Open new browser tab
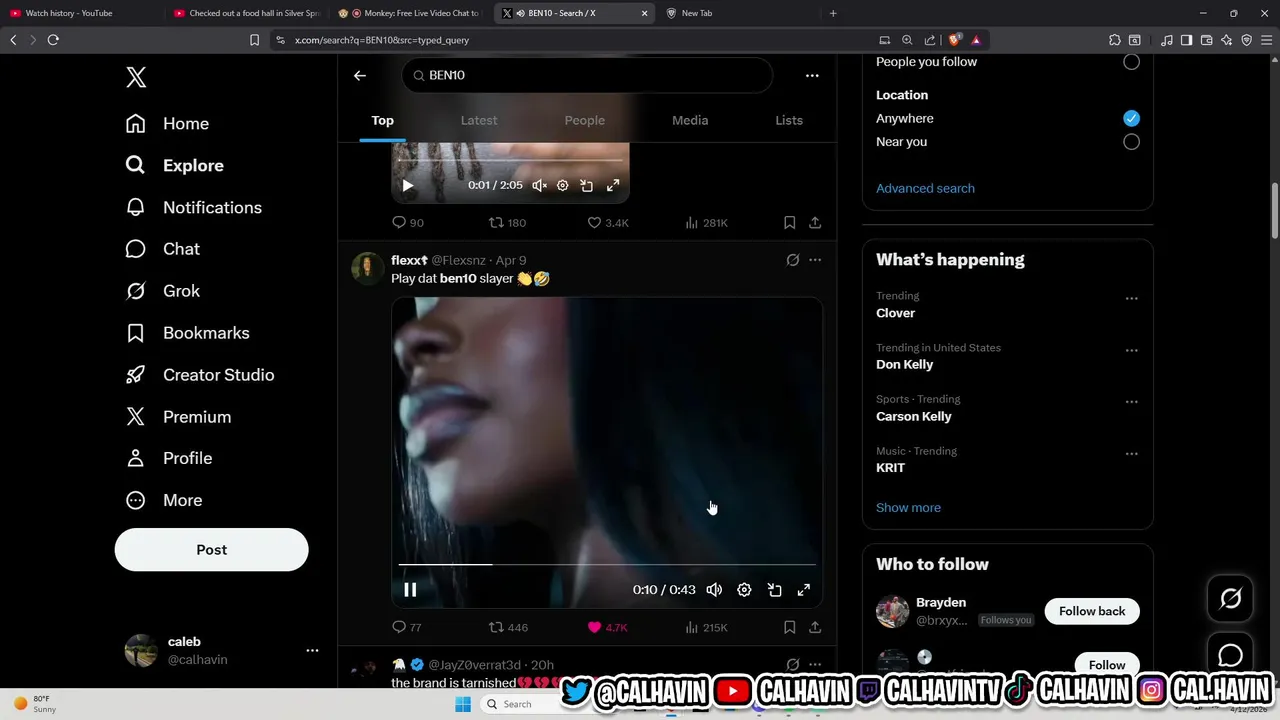The image size is (1280, 720). coord(833,13)
